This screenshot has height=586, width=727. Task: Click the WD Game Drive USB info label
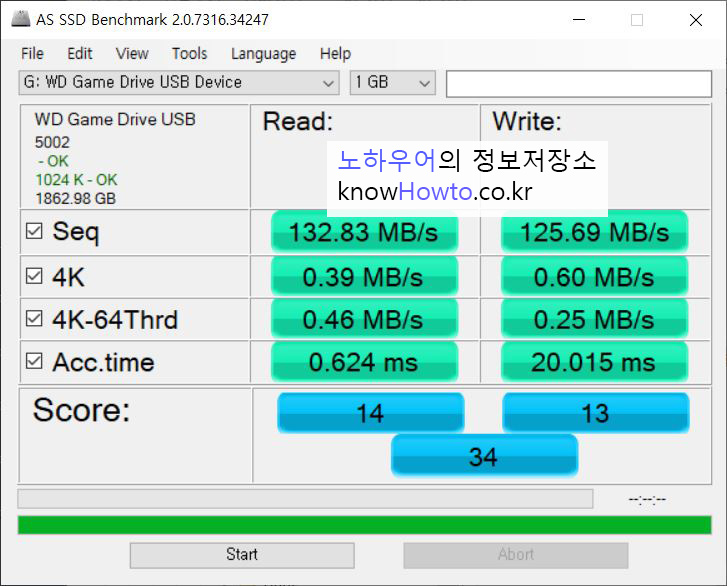tap(115, 120)
